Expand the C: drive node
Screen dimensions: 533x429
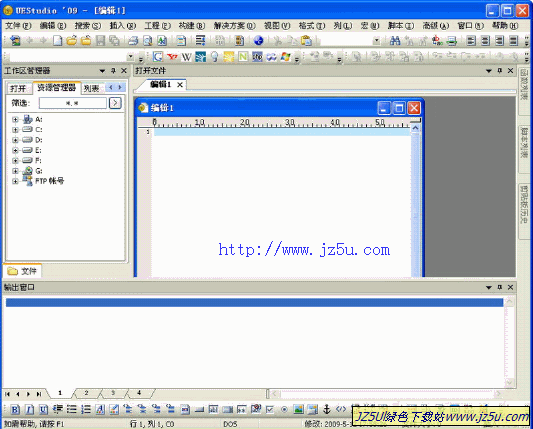click(x=15, y=130)
